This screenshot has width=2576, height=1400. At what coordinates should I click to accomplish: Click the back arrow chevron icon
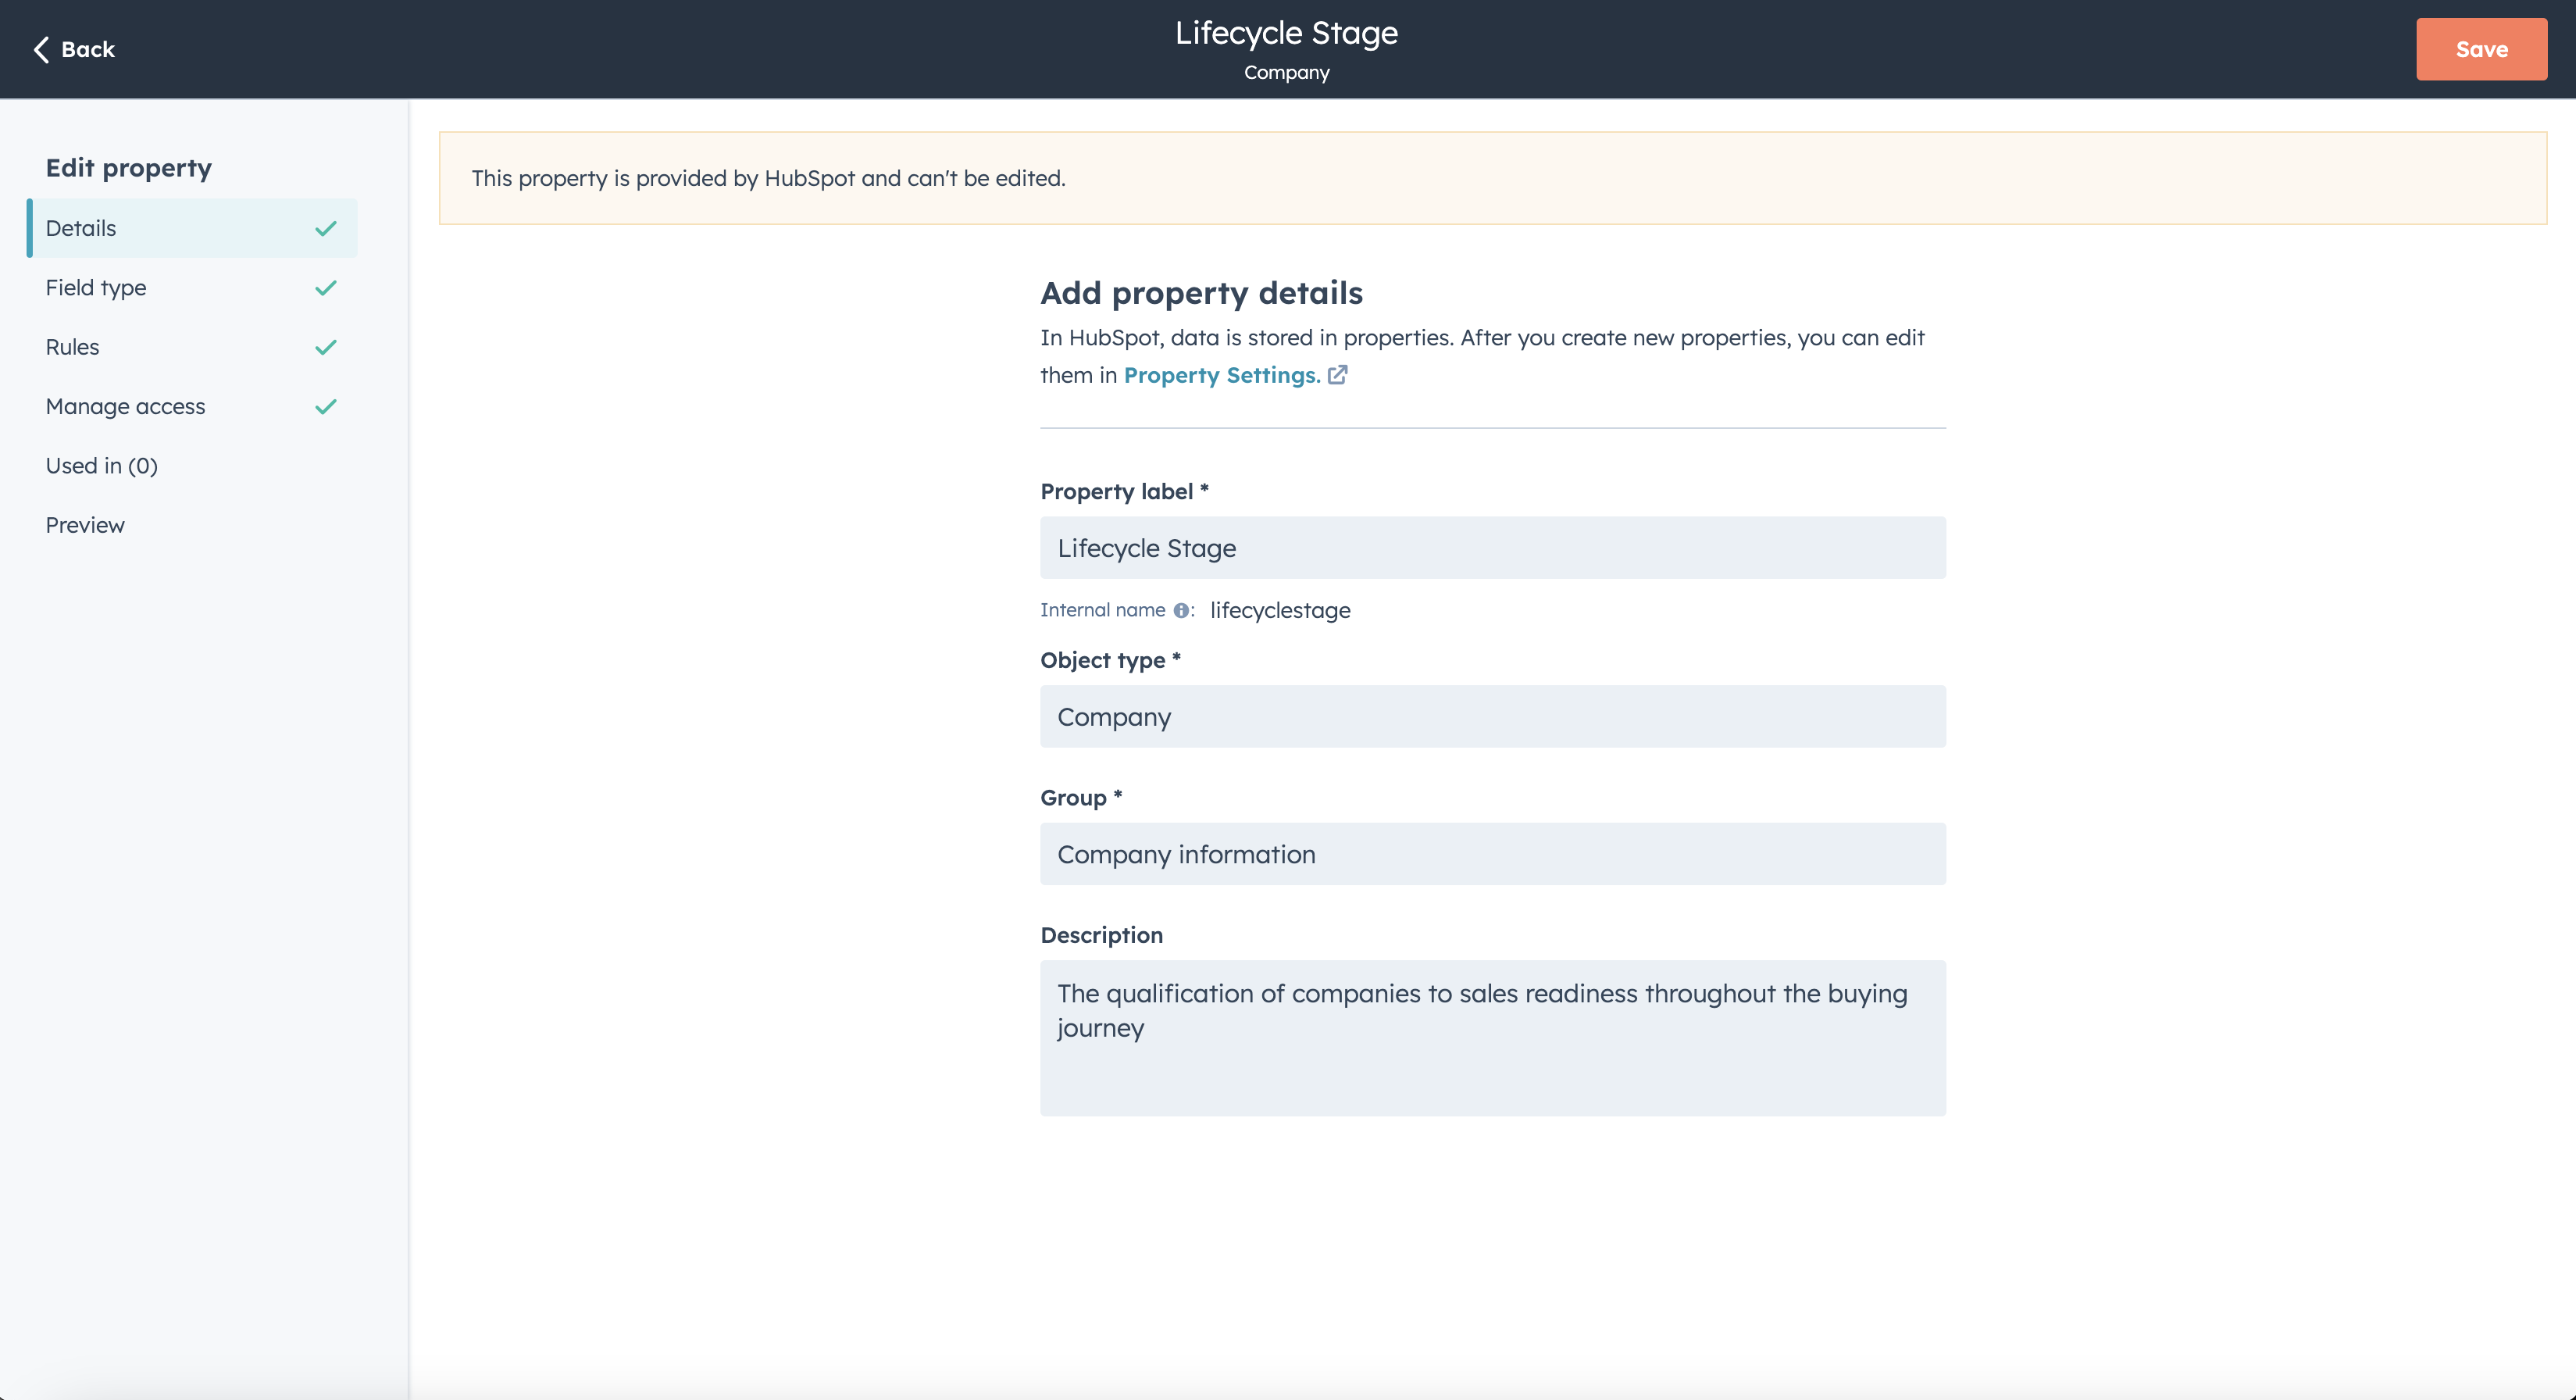(41, 49)
